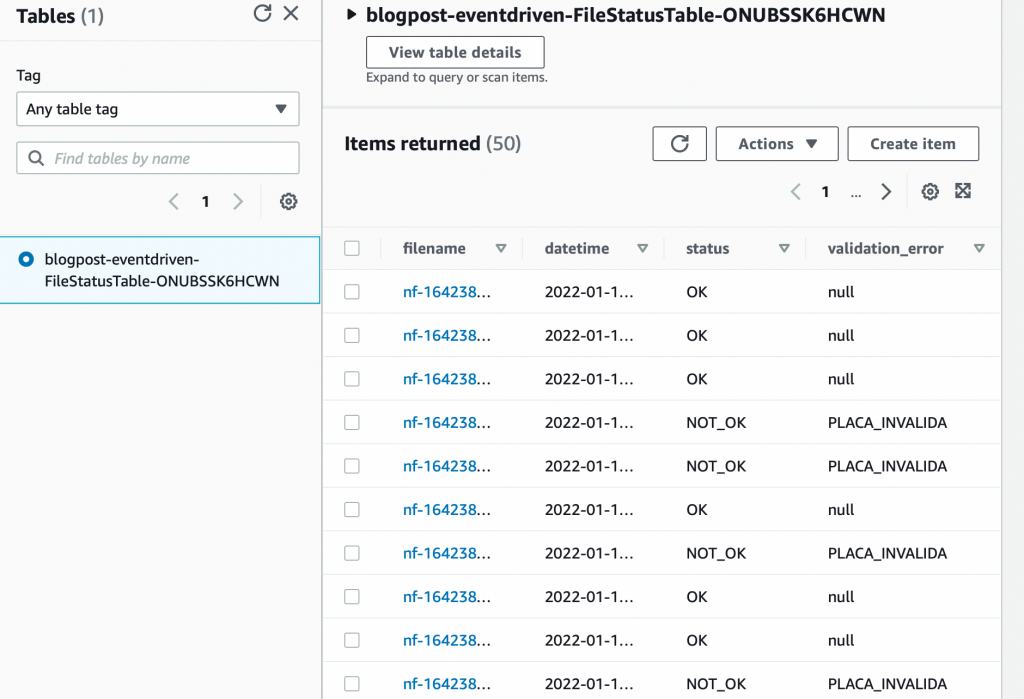This screenshot has height=699, width=1024.
Task: Open the Any table tag dropdown
Action: pos(158,109)
